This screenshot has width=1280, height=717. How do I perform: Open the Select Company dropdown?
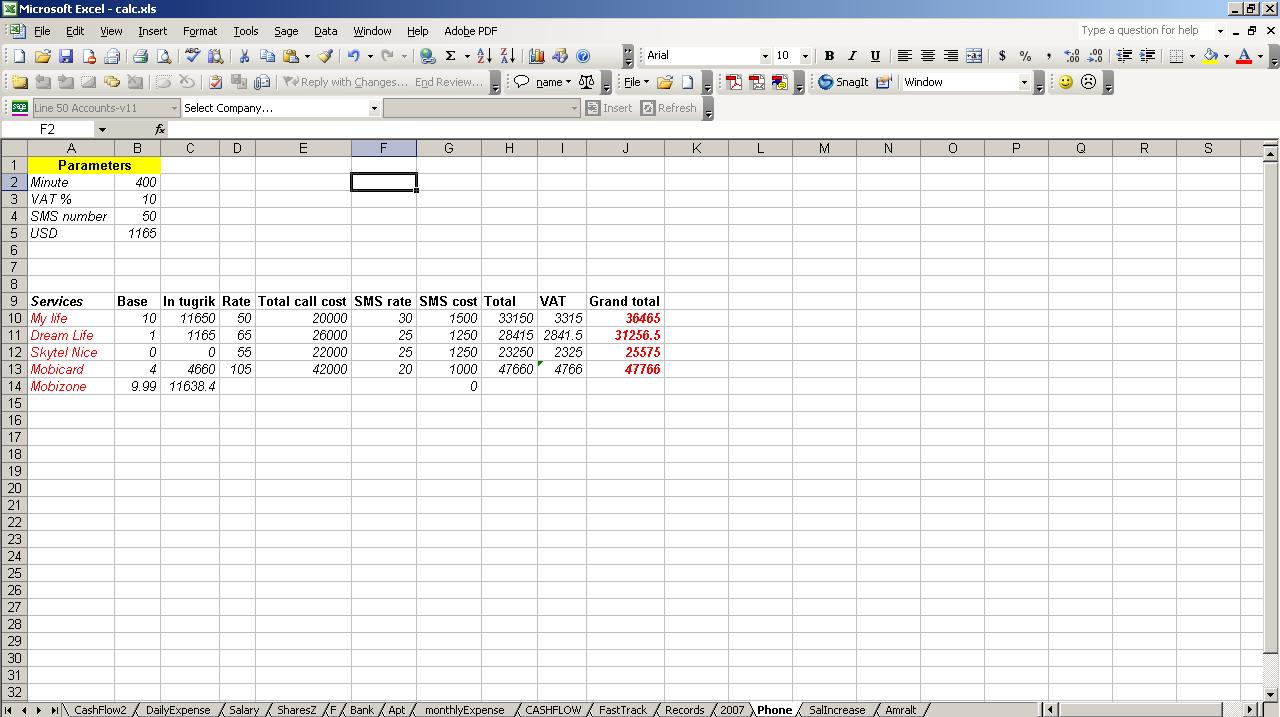click(374, 108)
